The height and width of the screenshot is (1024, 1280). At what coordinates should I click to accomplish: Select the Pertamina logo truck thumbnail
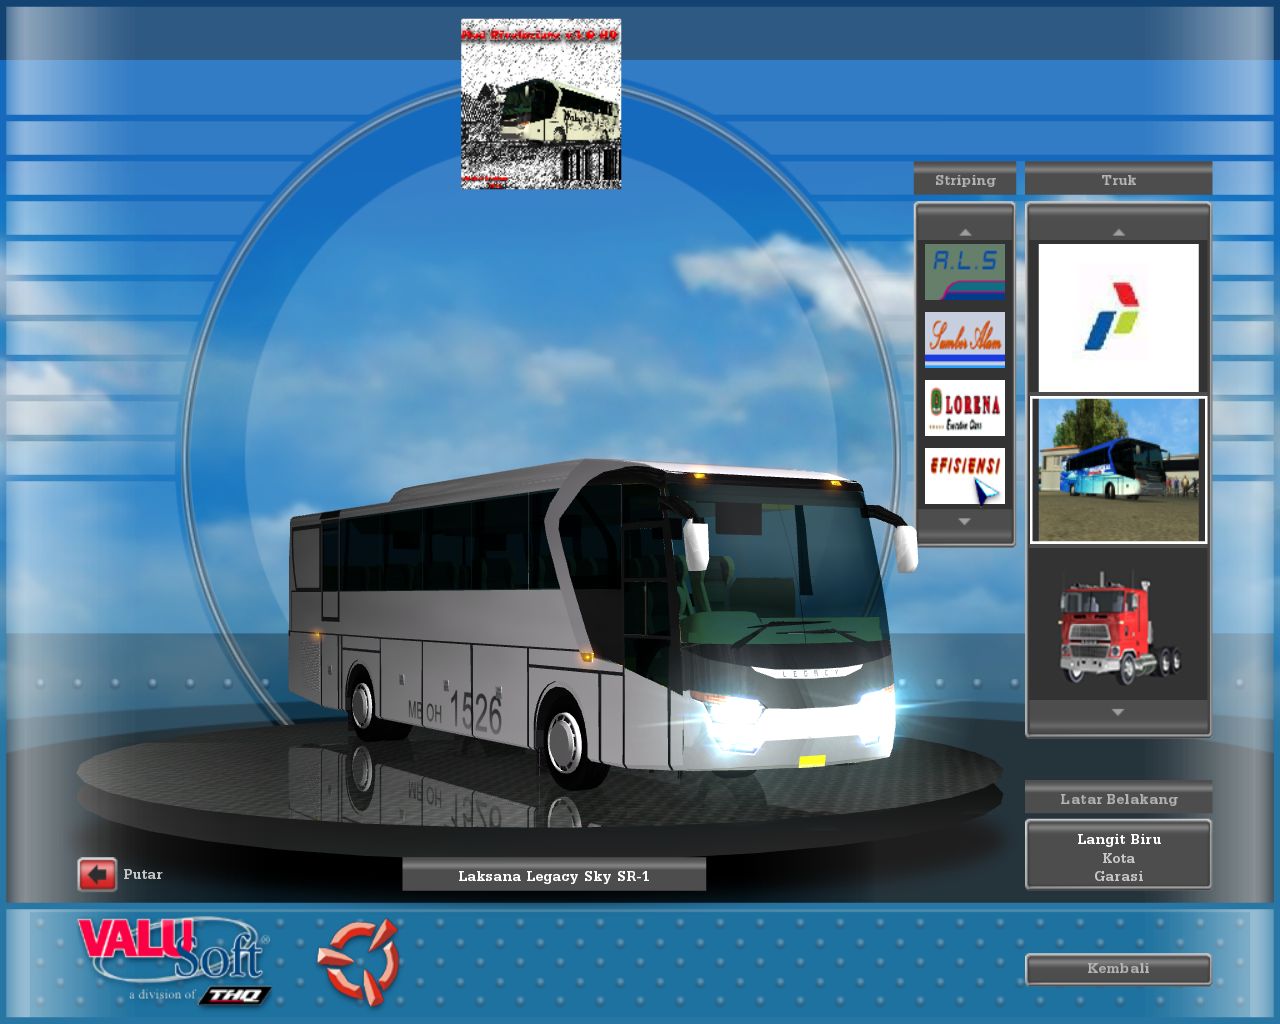click(x=1118, y=317)
